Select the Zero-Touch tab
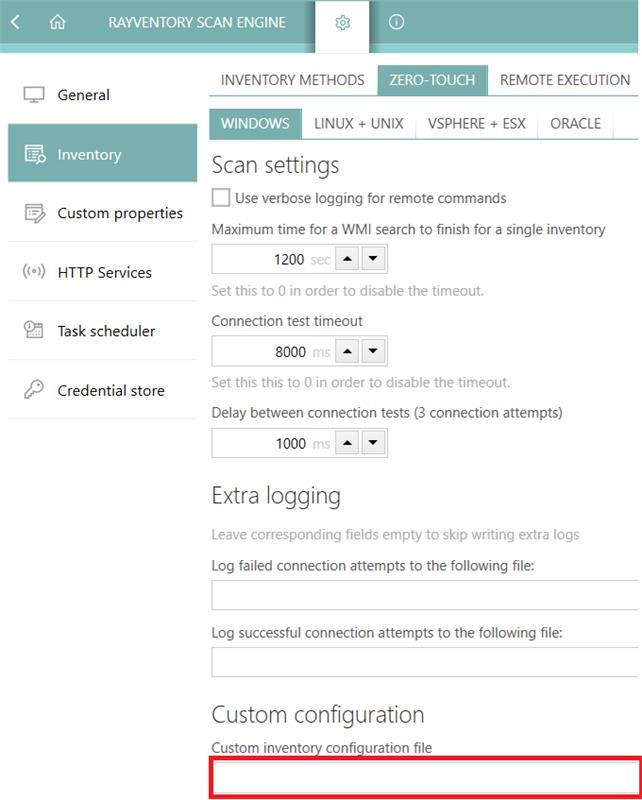The height and width of the screenshot is (800, 642). tap(432, 80)
